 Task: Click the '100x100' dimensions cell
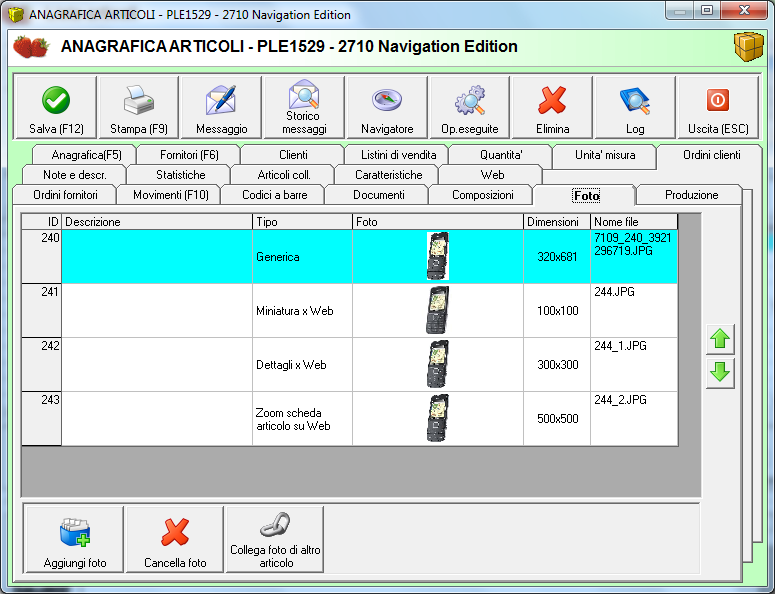click(x=557, y=311)
